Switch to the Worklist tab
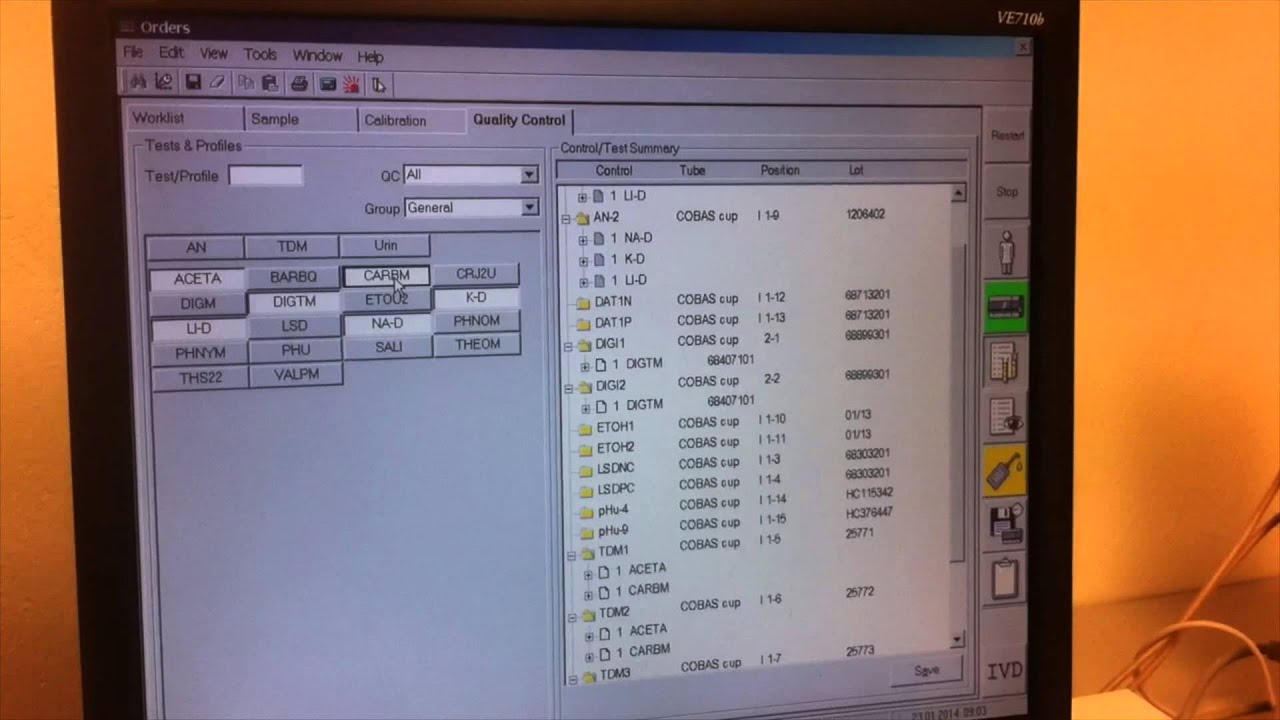Viewport: 1280px width, 720px height. [185, 118]
